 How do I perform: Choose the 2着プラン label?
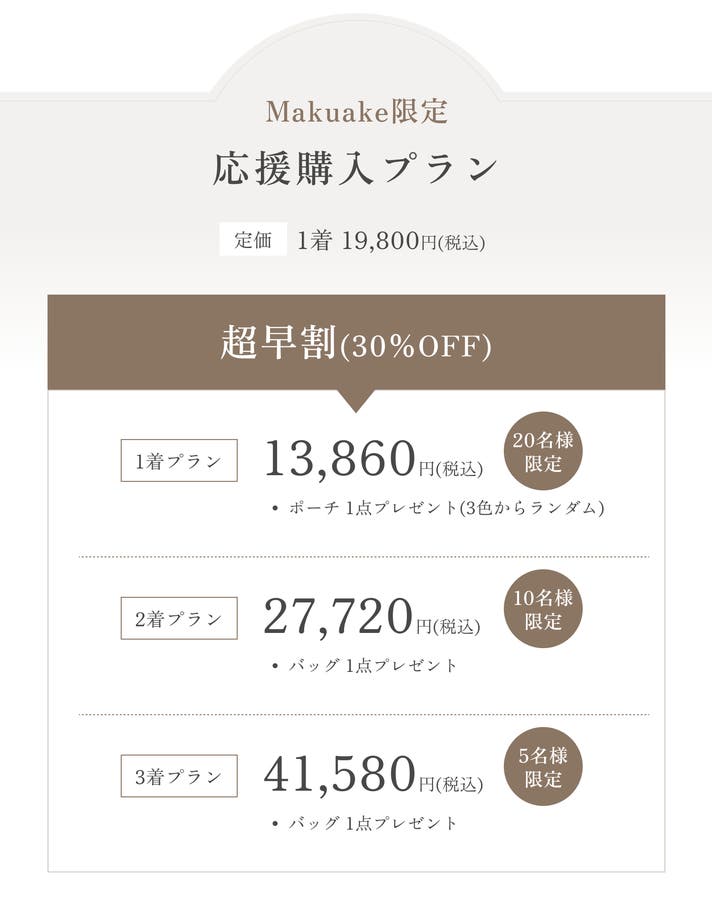pyautogui.click(x=179, y=618)
